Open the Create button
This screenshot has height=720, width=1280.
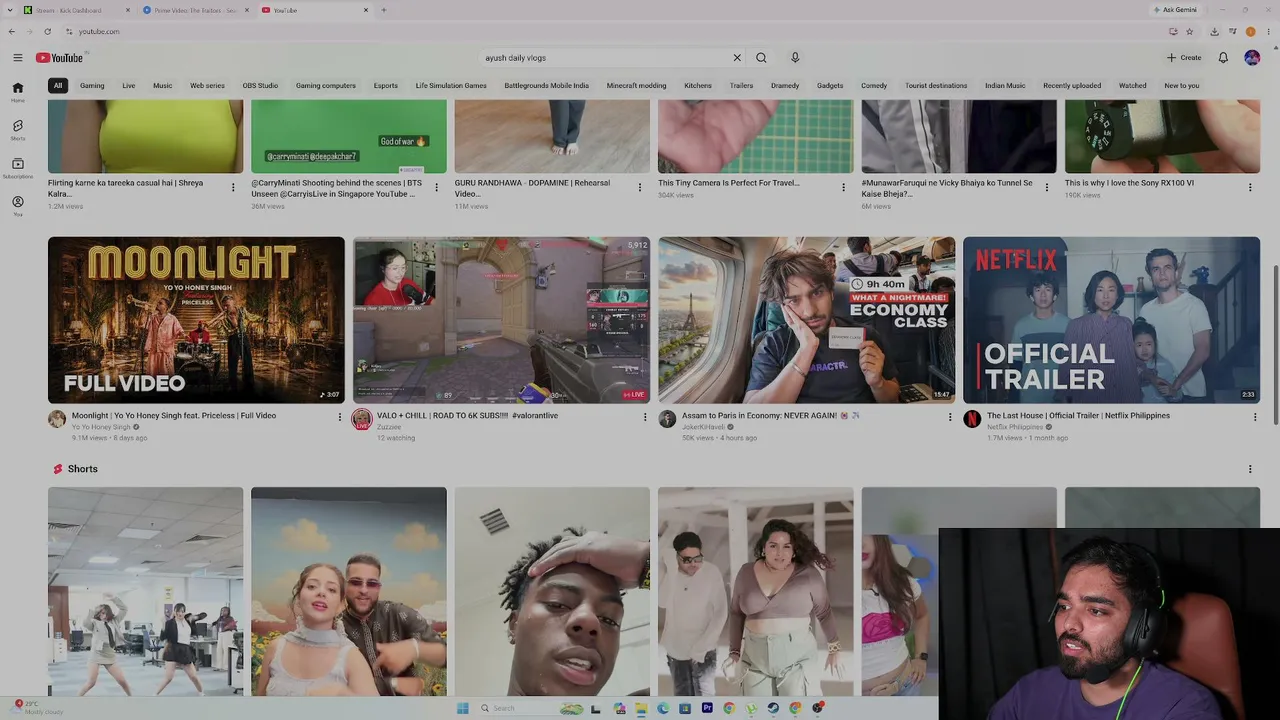click(1184, 58)
